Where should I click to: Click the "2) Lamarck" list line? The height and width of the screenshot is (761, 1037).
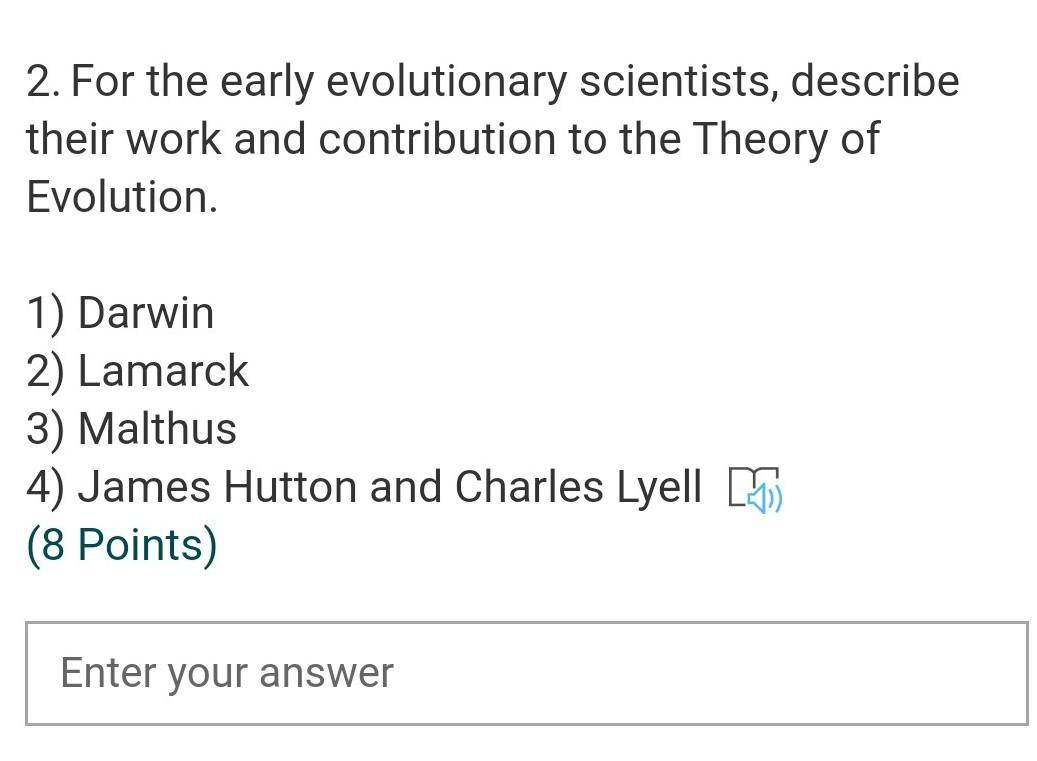[x=137, y=371]
